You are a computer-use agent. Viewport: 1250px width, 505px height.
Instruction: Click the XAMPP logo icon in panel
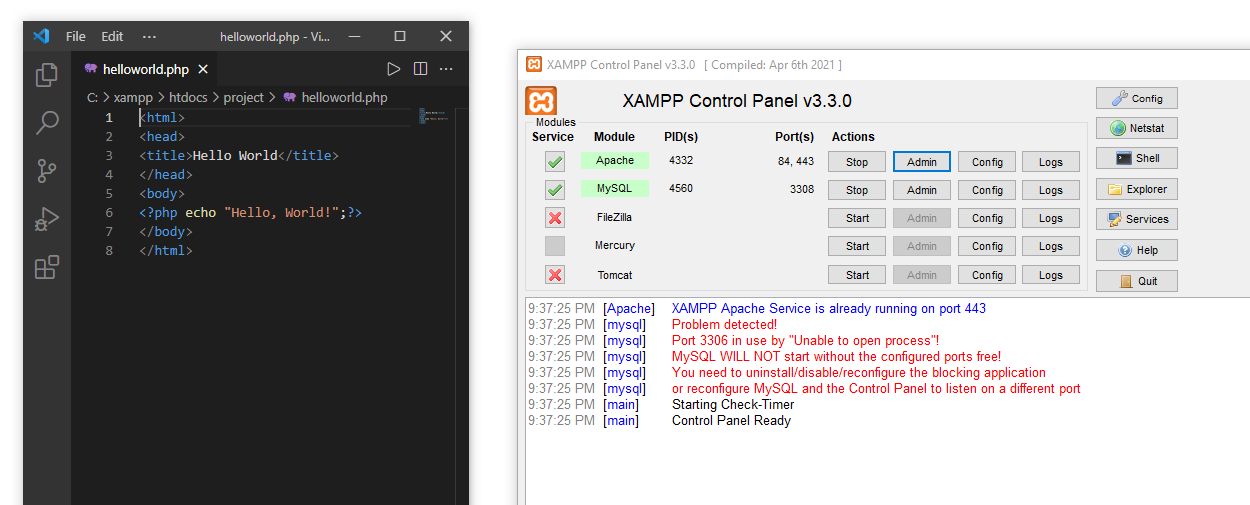click(x=541, y=101)
